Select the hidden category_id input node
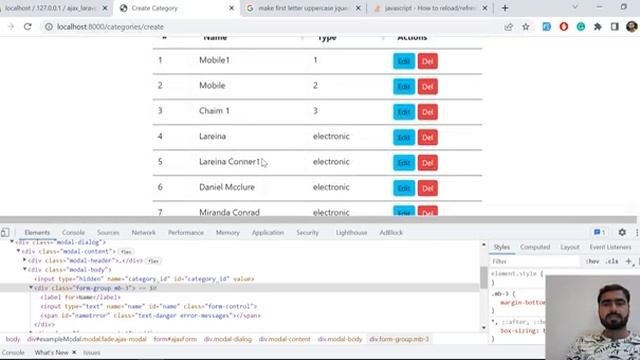640x360 pixels. point(144,279)
